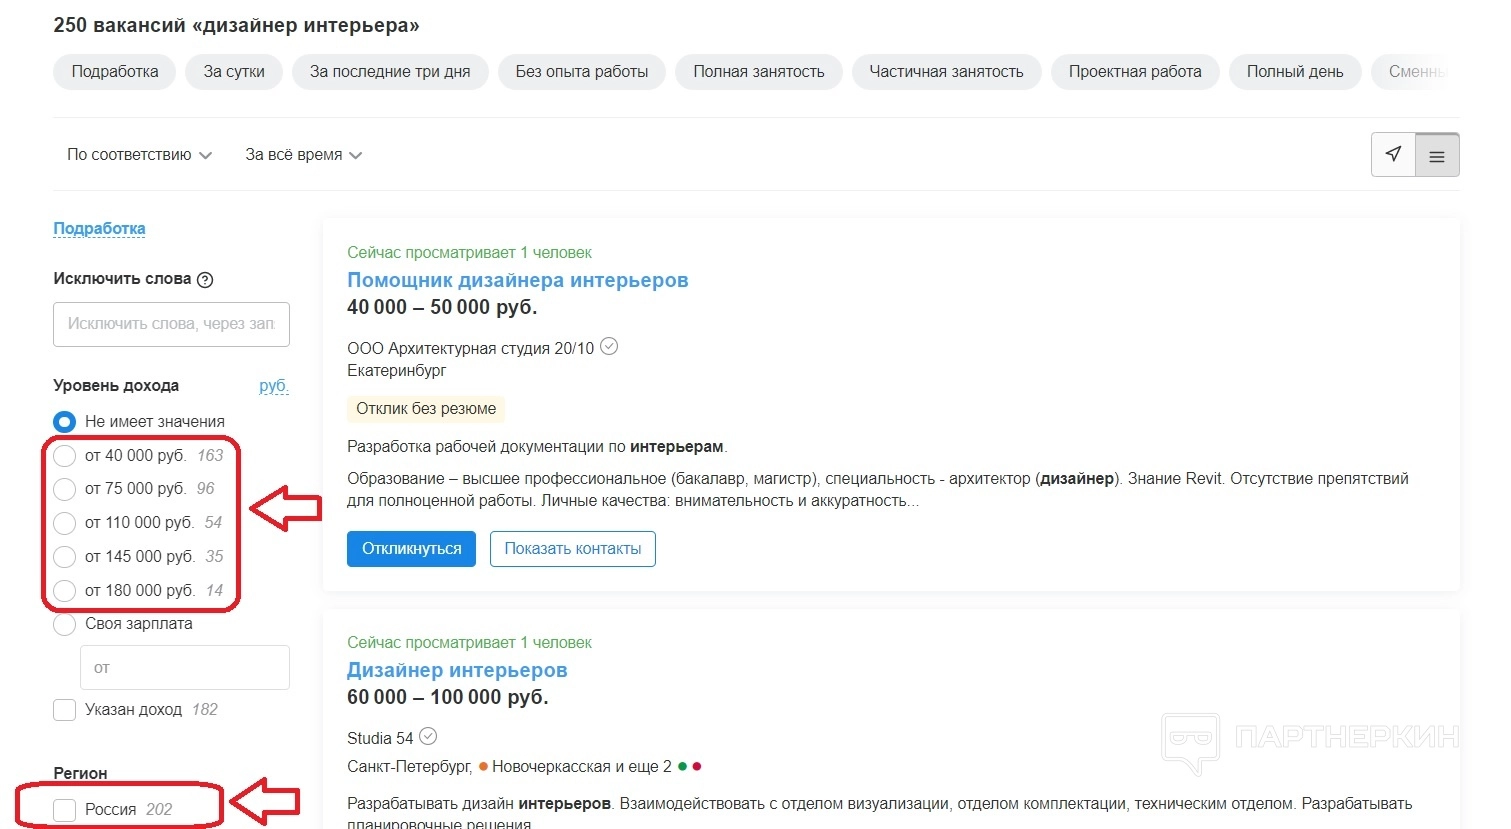
Task: Click verified checkmark next to Studia 54
Action: (428, 737)
